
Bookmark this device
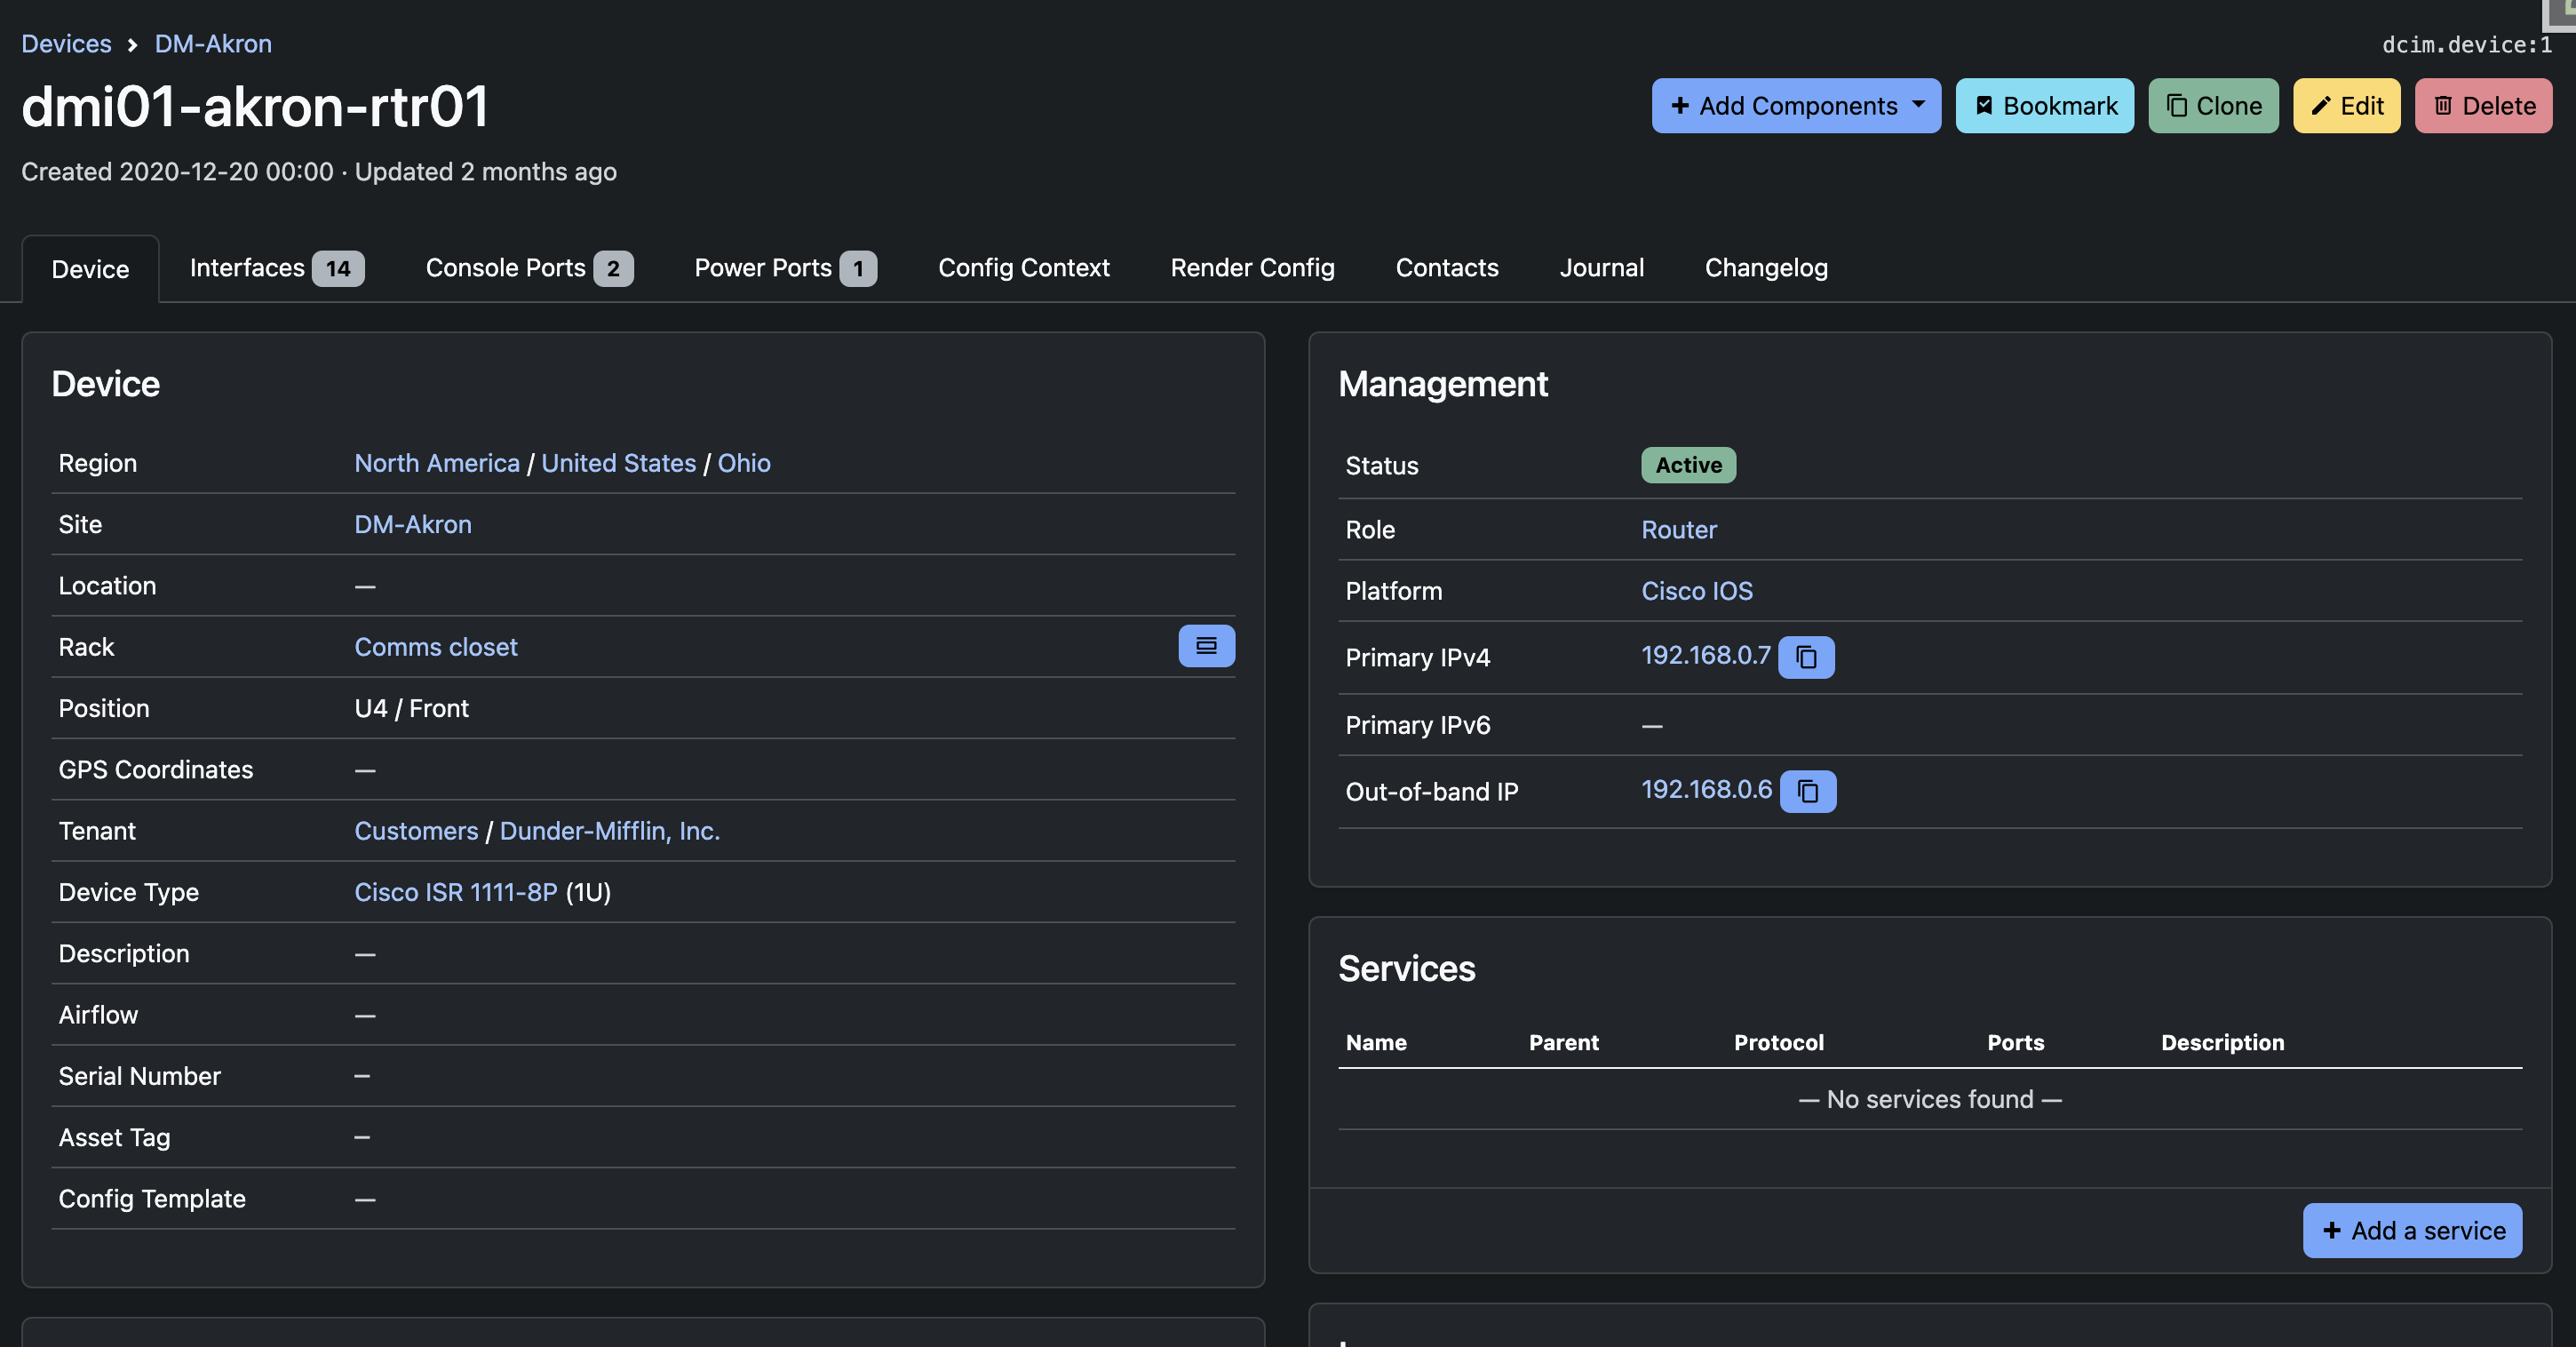2045,106
